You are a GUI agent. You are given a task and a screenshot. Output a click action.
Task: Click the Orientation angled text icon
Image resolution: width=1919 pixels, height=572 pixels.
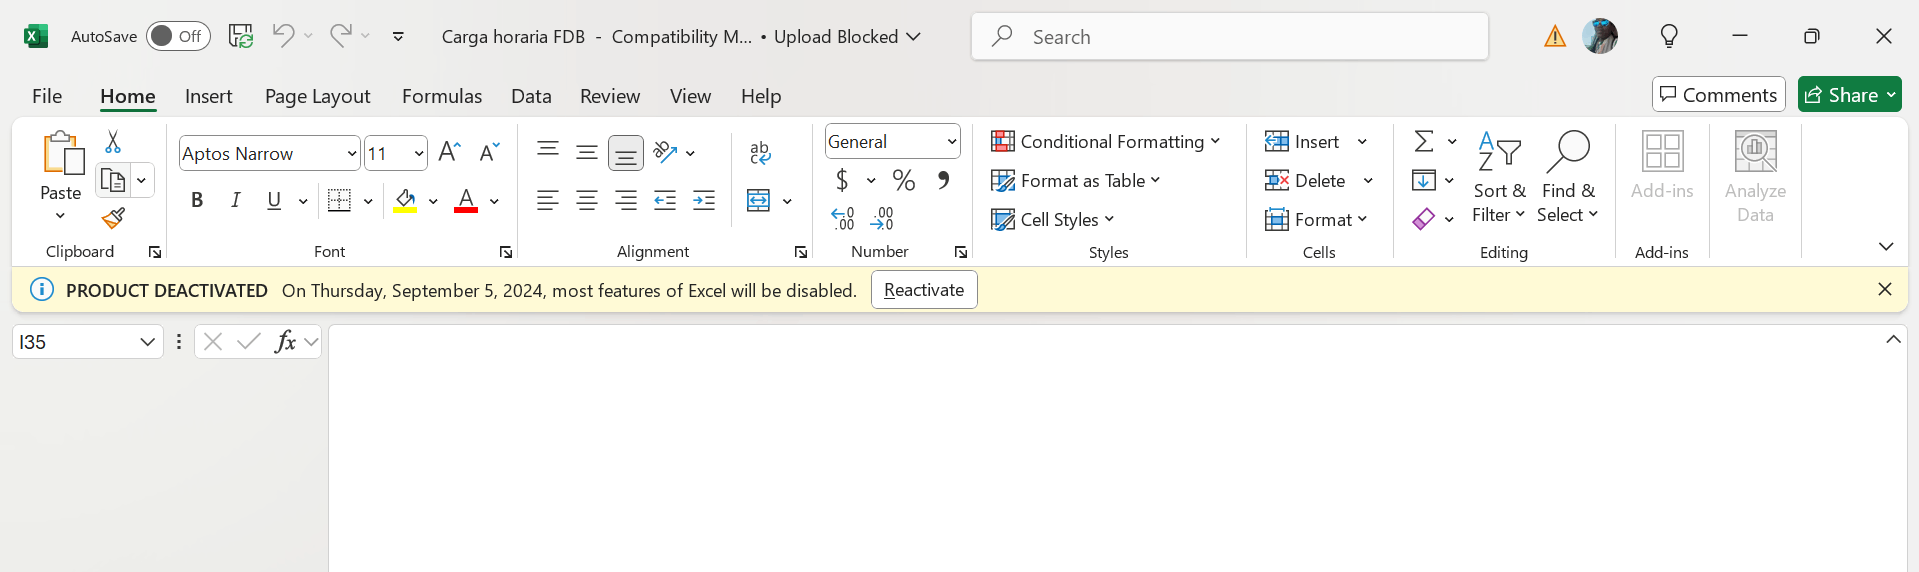[x=665, y=152]
